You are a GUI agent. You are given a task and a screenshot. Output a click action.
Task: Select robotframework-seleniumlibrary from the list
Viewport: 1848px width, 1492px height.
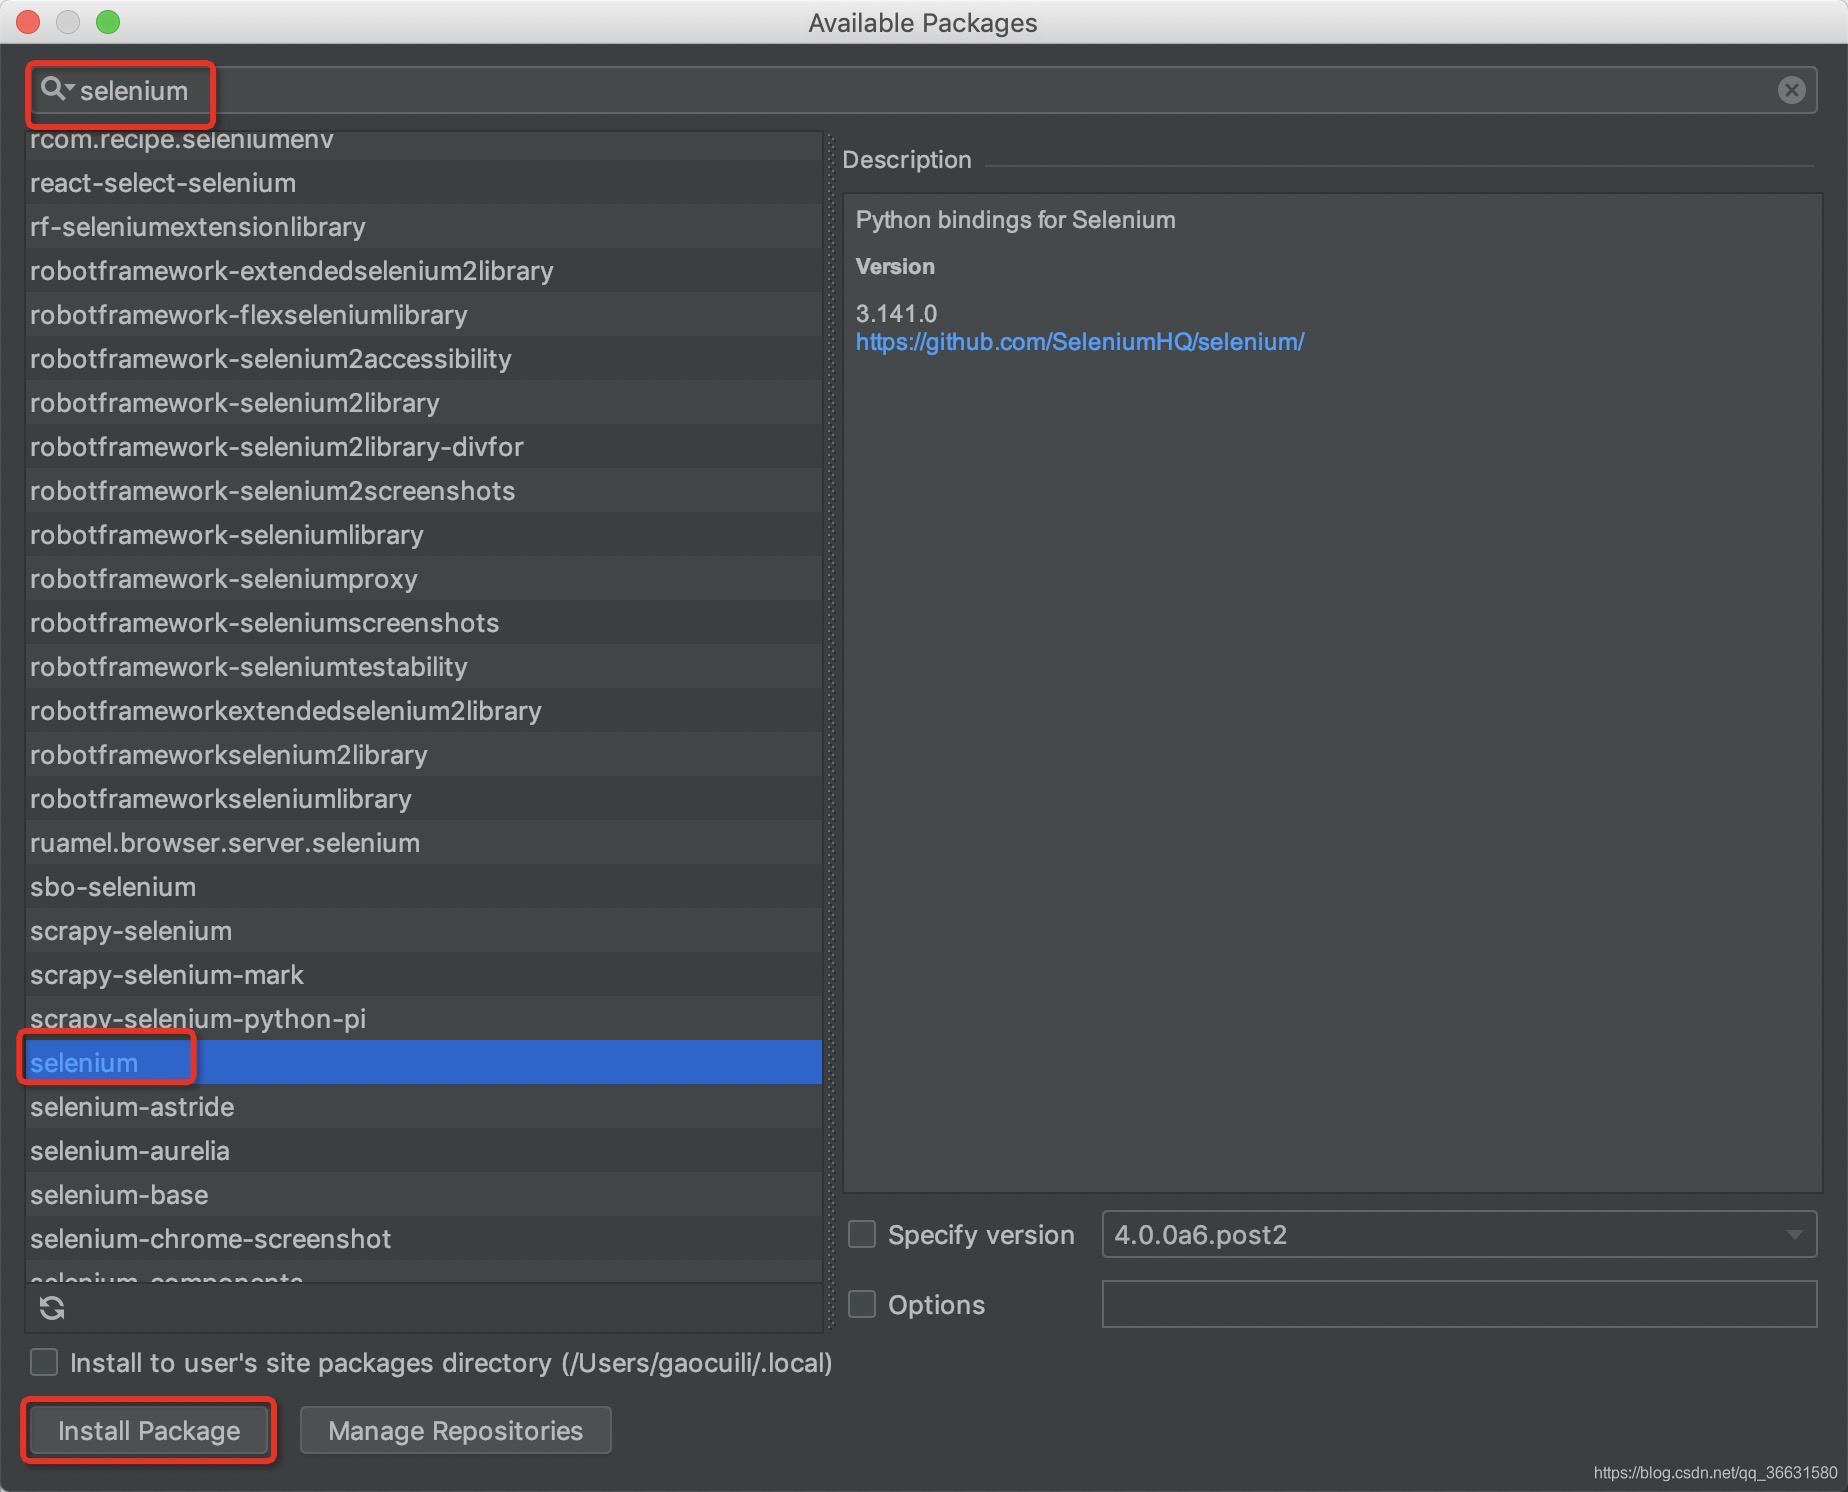[x=227, y=535]
